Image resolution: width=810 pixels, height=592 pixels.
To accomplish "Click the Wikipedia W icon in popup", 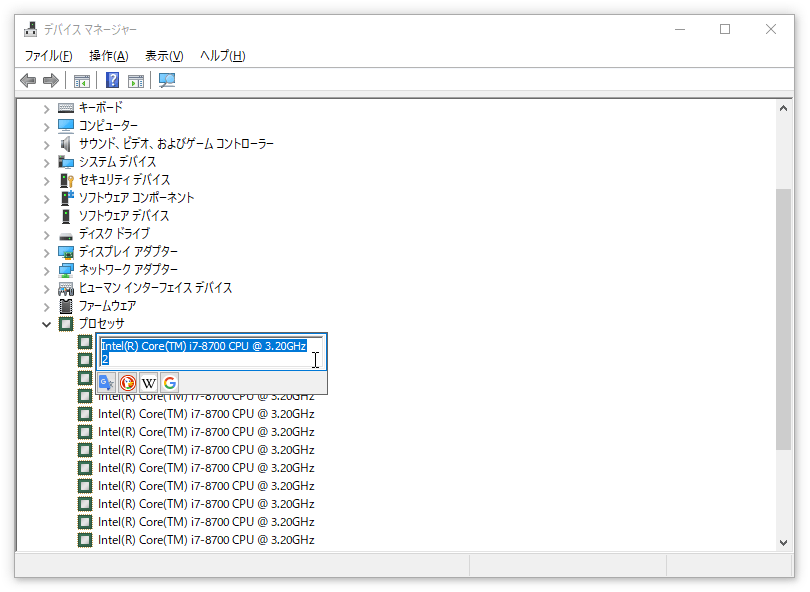I will (149, 383).
